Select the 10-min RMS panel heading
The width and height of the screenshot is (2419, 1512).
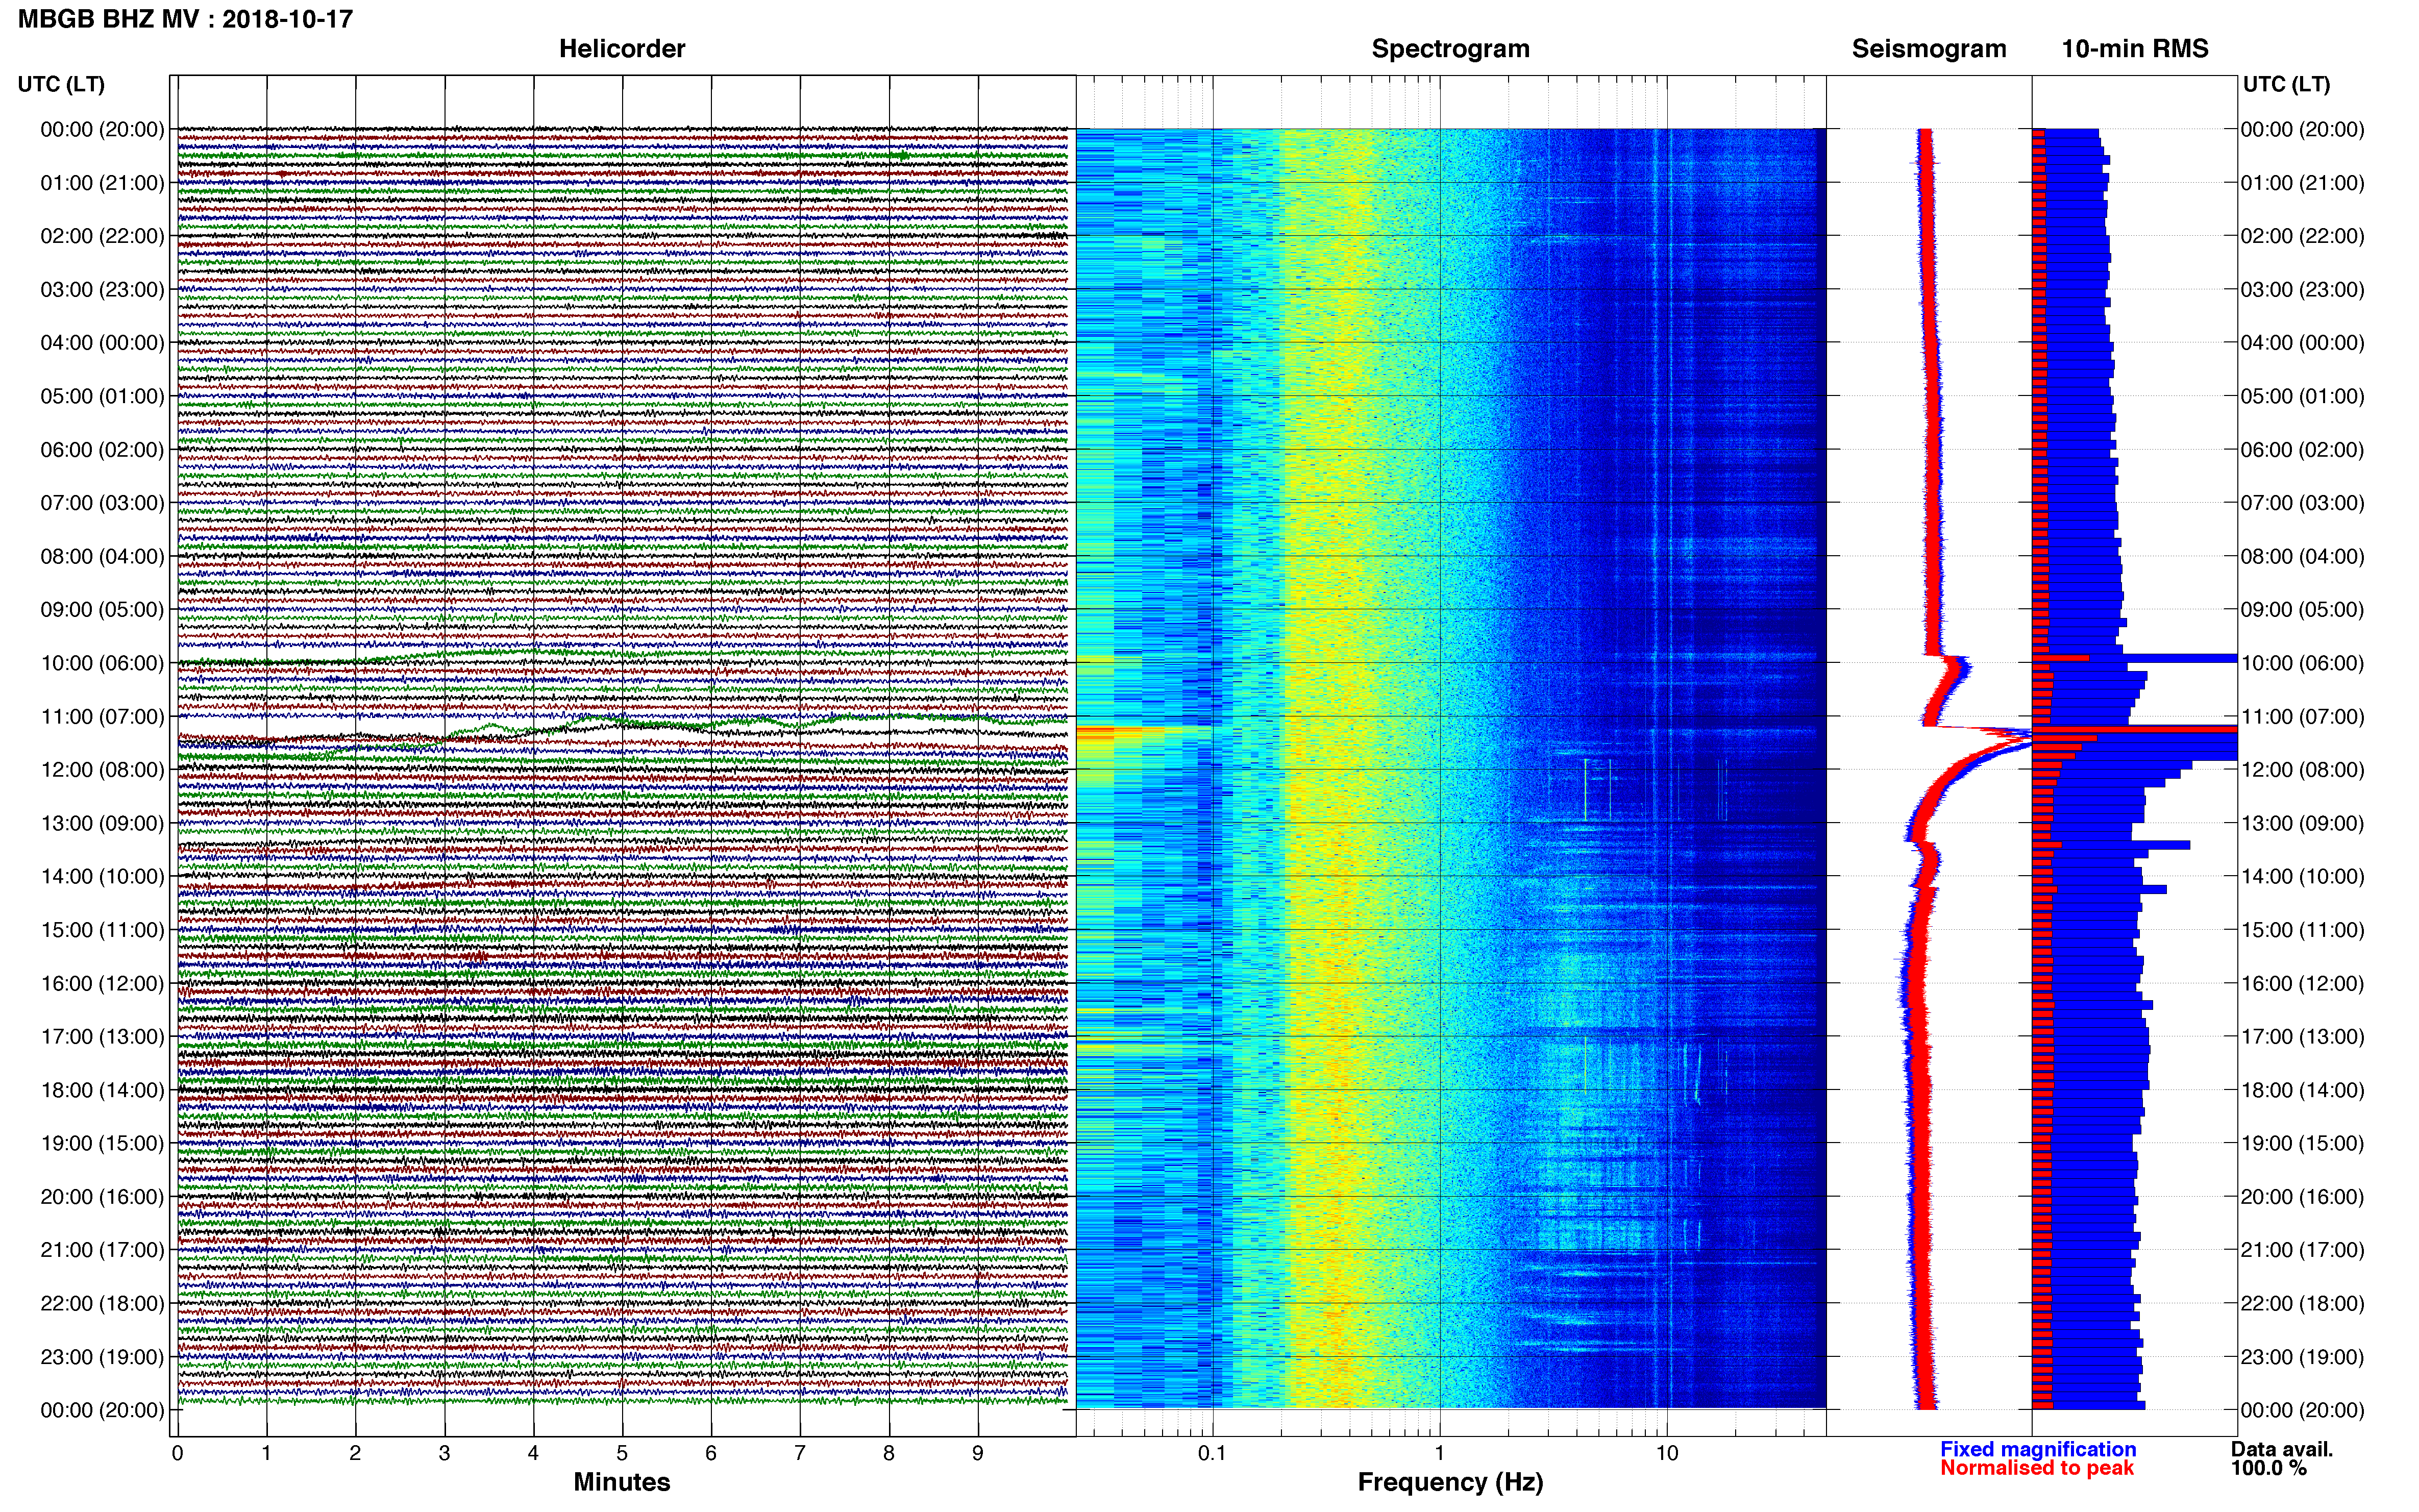click(2135, 49)
